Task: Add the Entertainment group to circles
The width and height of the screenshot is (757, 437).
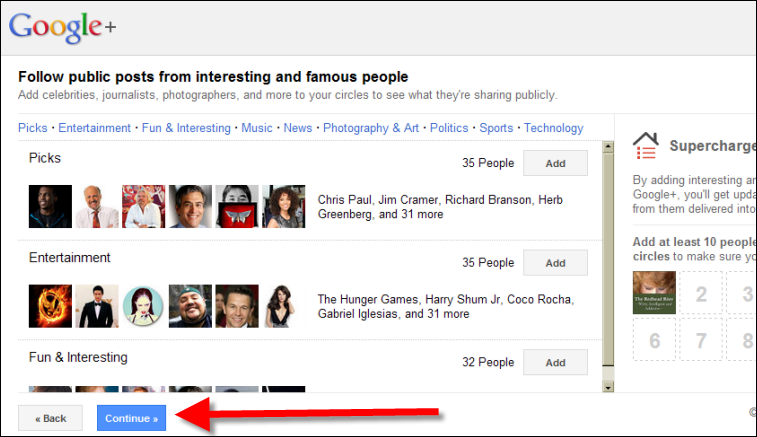Action: pos(555,263)
